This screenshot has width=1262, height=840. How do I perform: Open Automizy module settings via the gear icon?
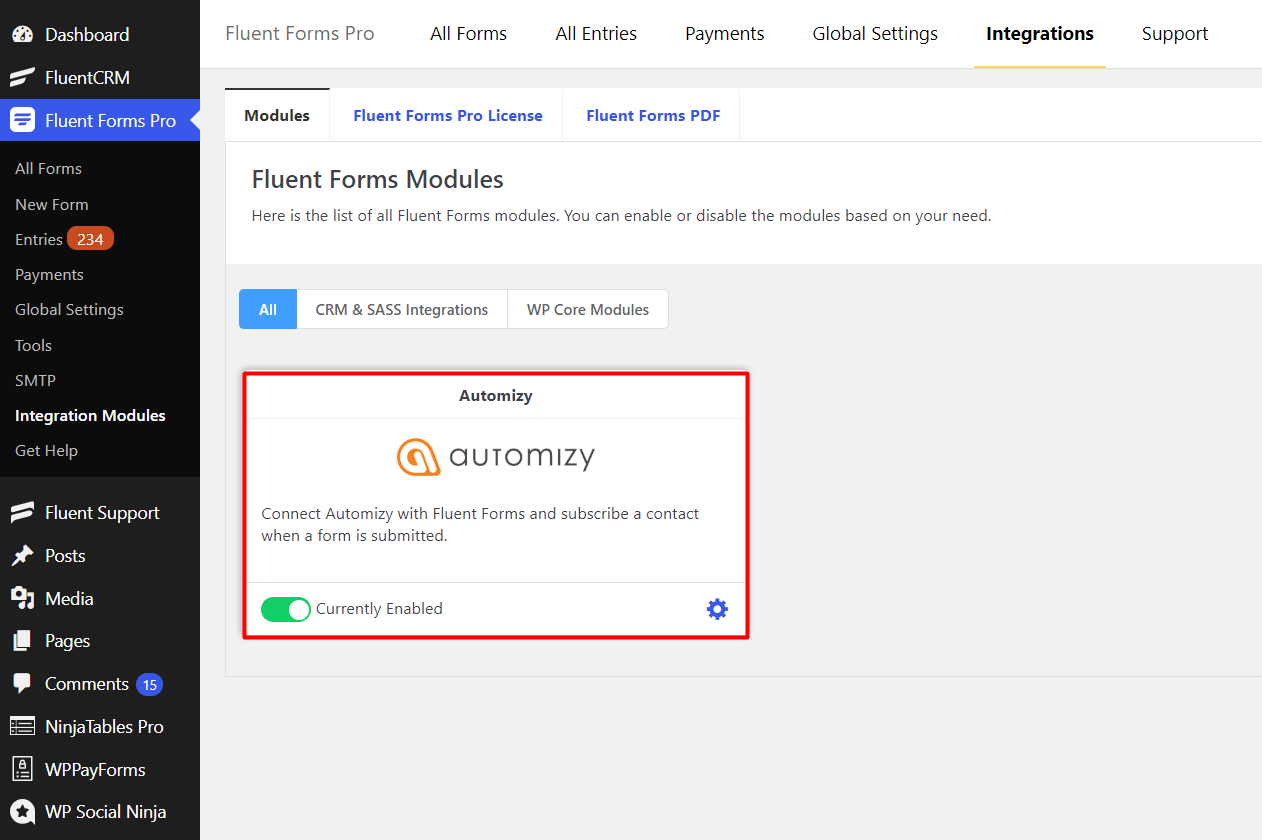(x=717, y=608)
